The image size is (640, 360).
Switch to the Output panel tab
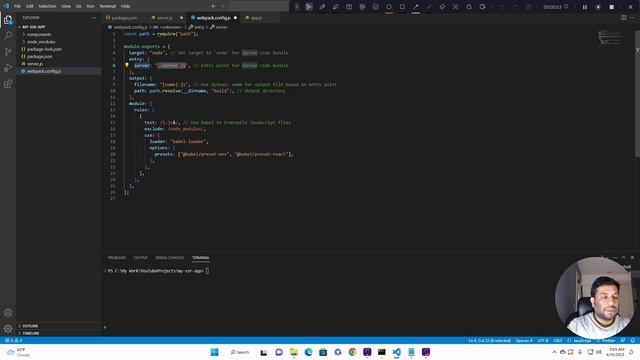[140, 258]
